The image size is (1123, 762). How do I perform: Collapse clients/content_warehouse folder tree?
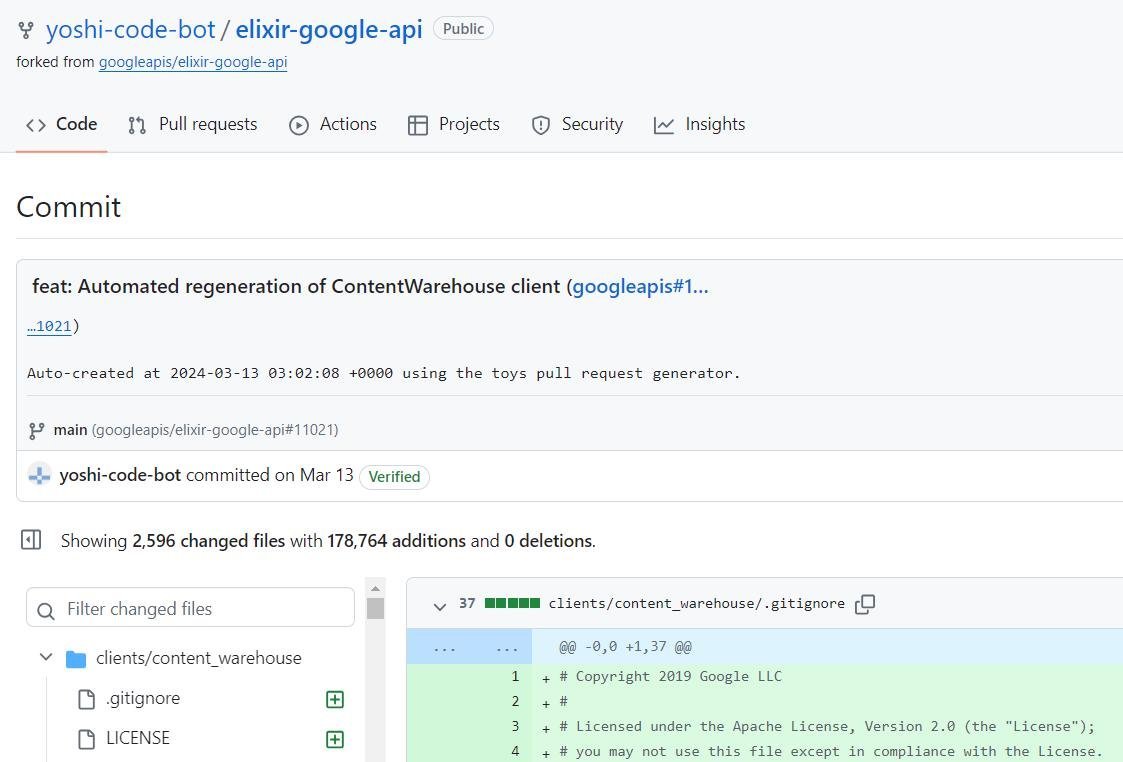click(46, 658)
